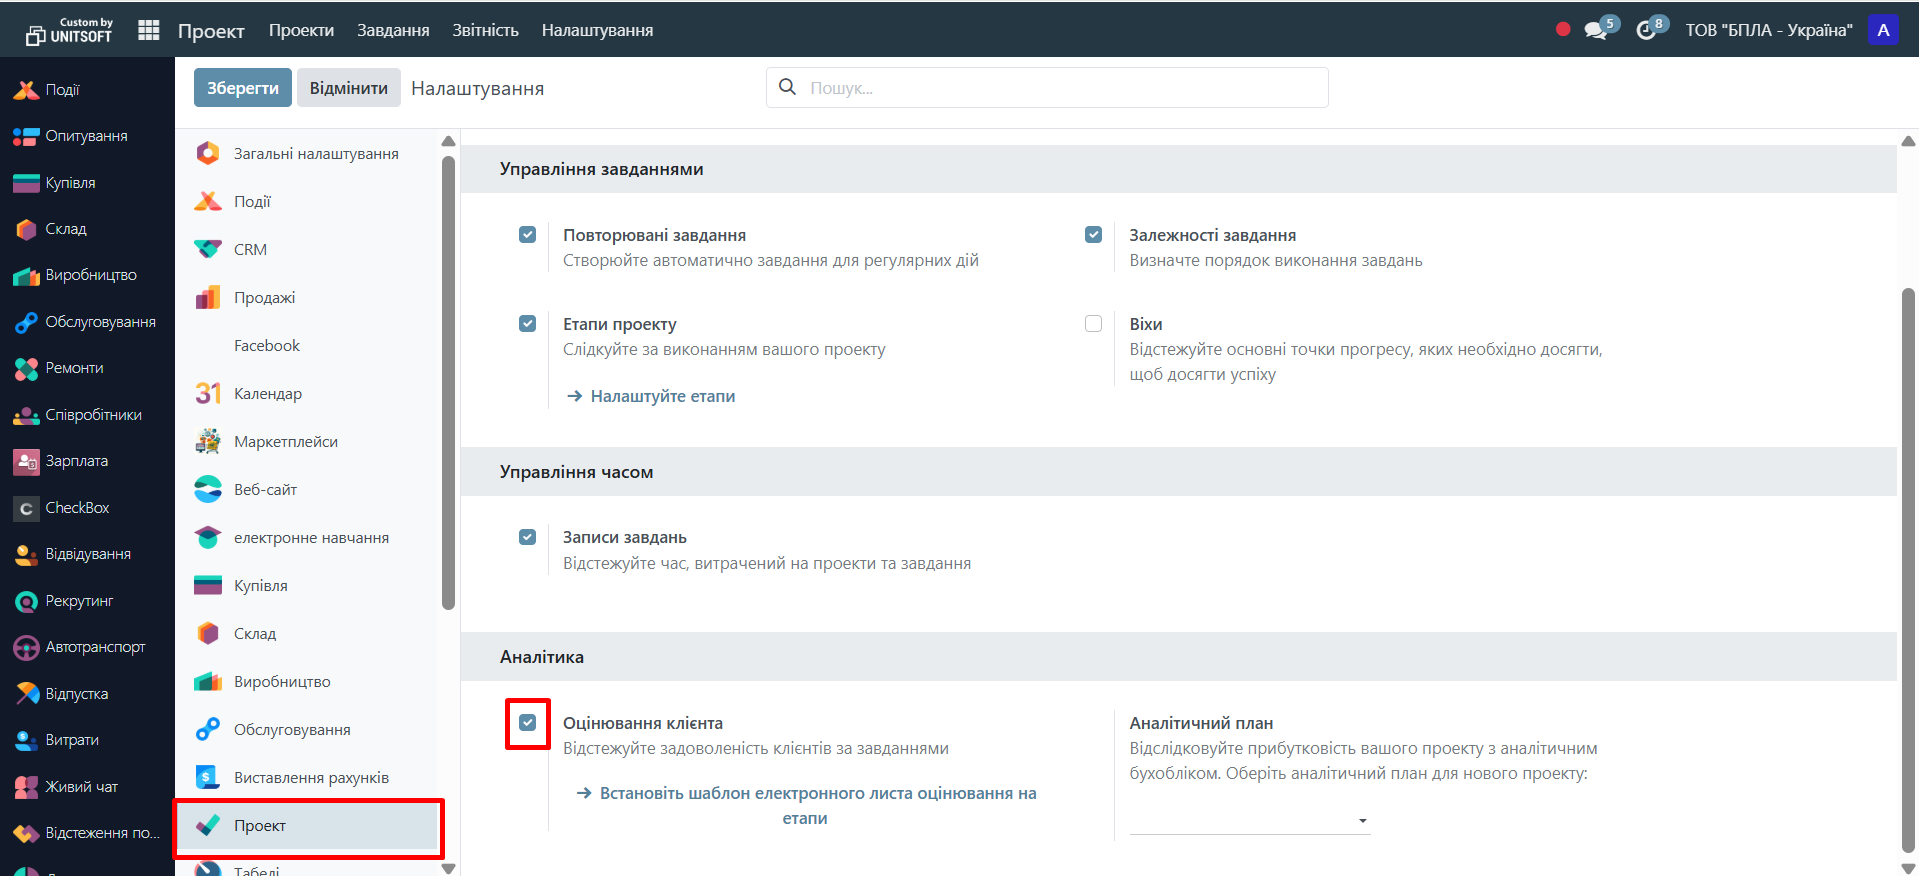This screenshot has height=876, width=1919.
Task: Enable the Віхи checkbox
Action: pos(1093,324)
